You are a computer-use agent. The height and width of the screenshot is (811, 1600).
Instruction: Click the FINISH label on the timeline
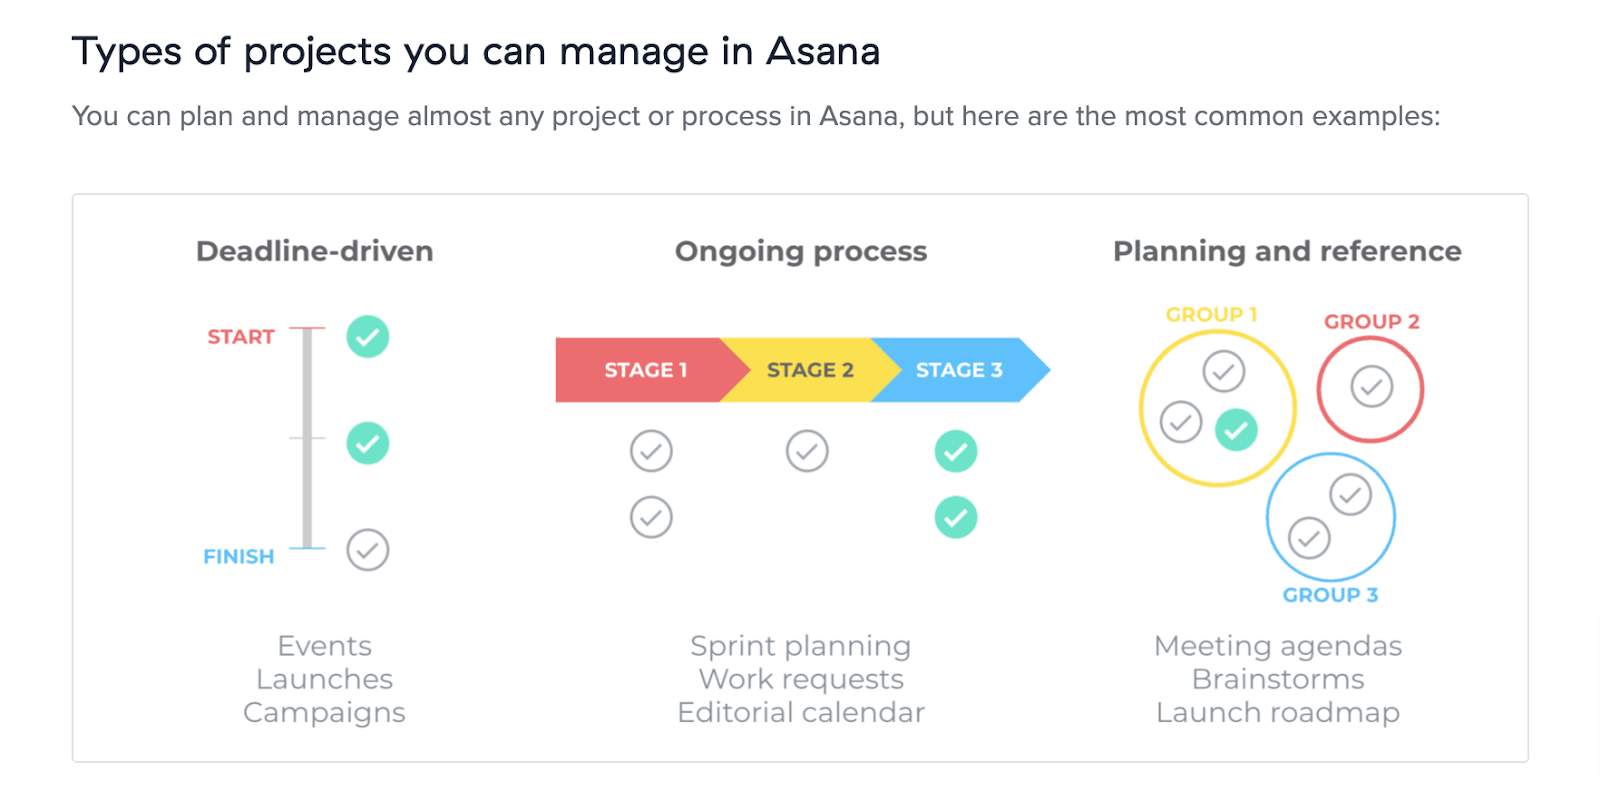tap(239, 557)
